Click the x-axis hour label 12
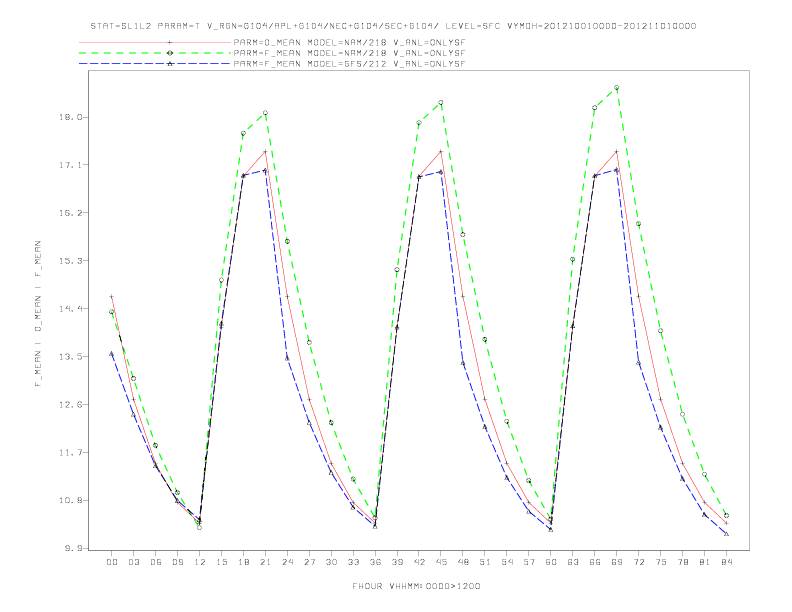The width and height of the screenshot is (792, 612). pyautogui.click(x=200, y=562)
